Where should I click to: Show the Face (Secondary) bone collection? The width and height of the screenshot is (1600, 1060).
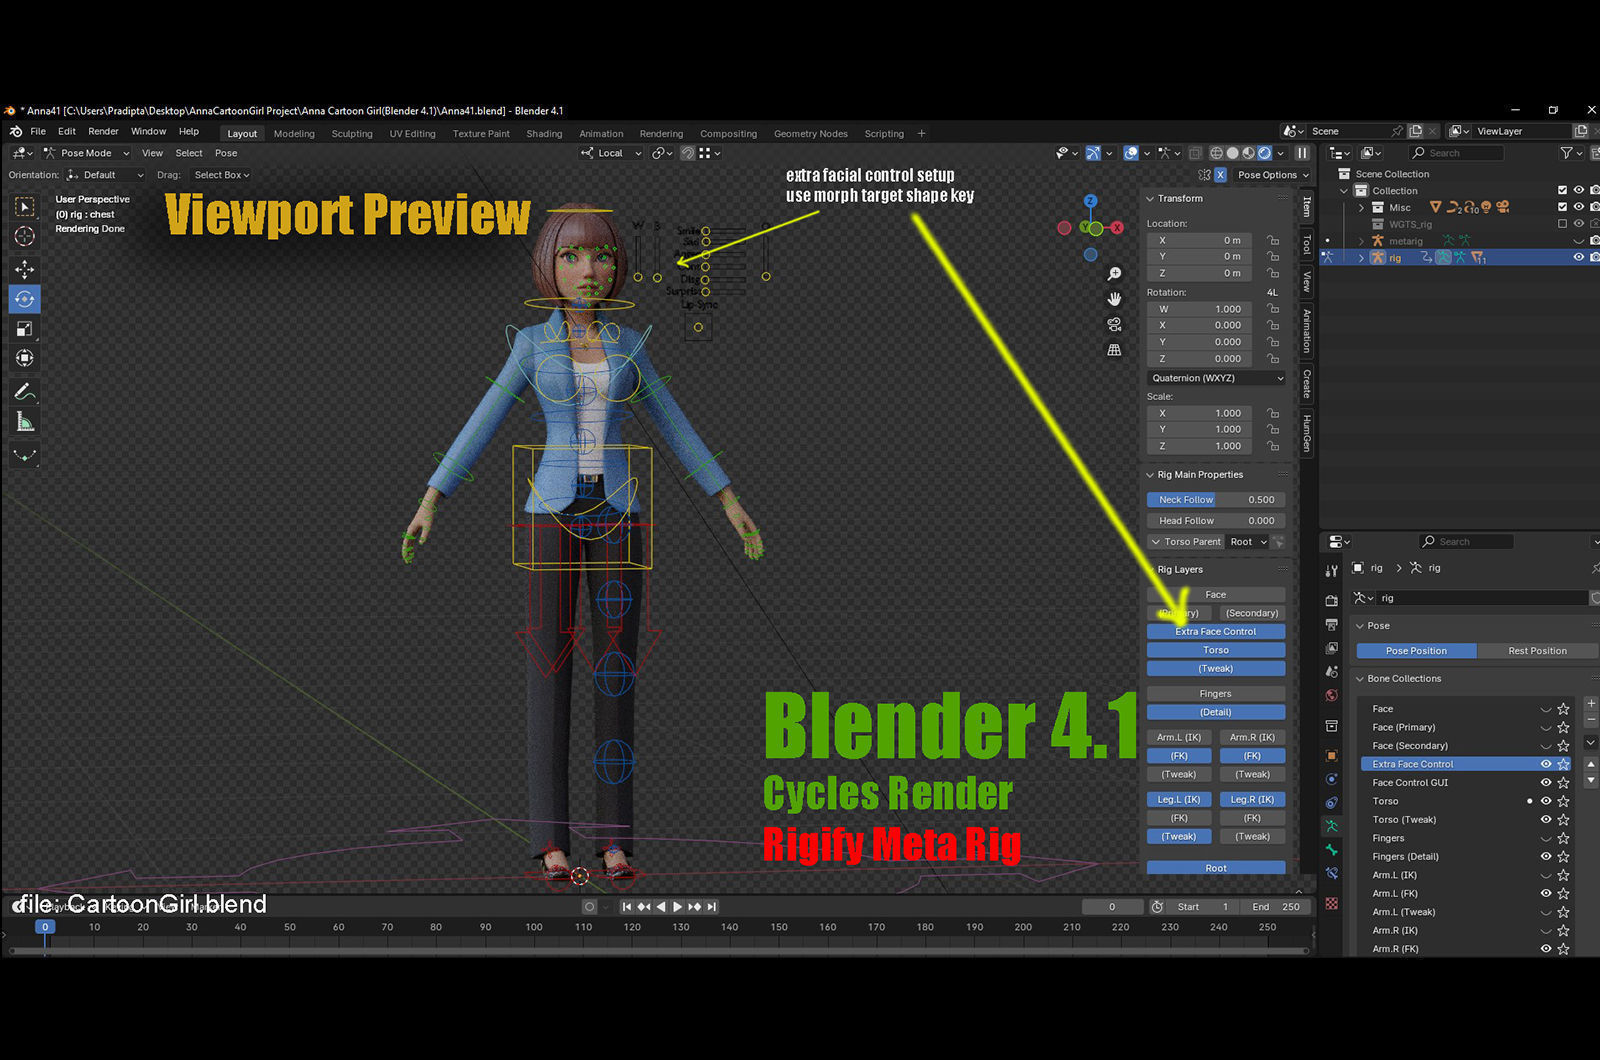(1545, 746)
